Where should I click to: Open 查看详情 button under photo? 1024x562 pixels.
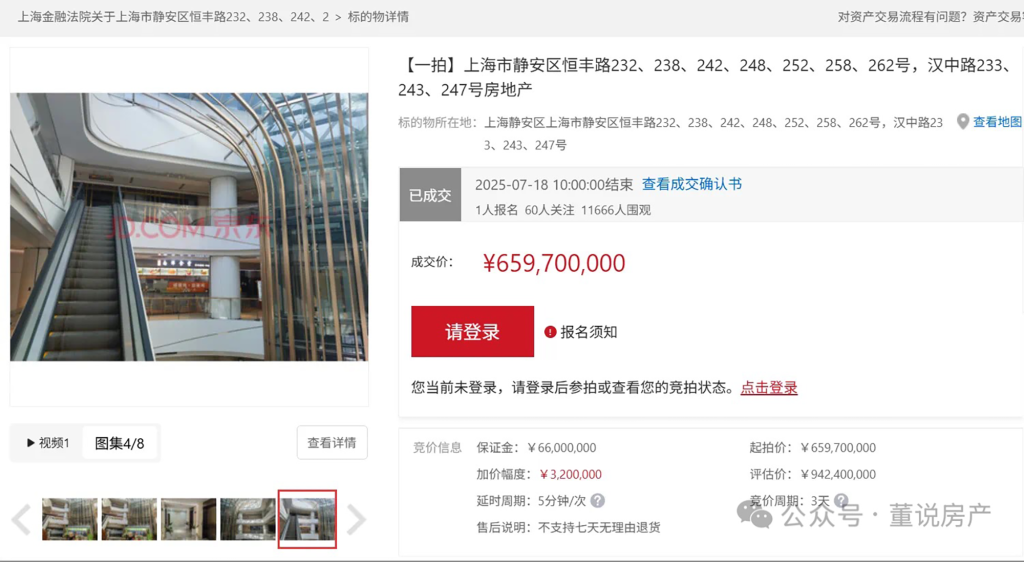[332, 443]
